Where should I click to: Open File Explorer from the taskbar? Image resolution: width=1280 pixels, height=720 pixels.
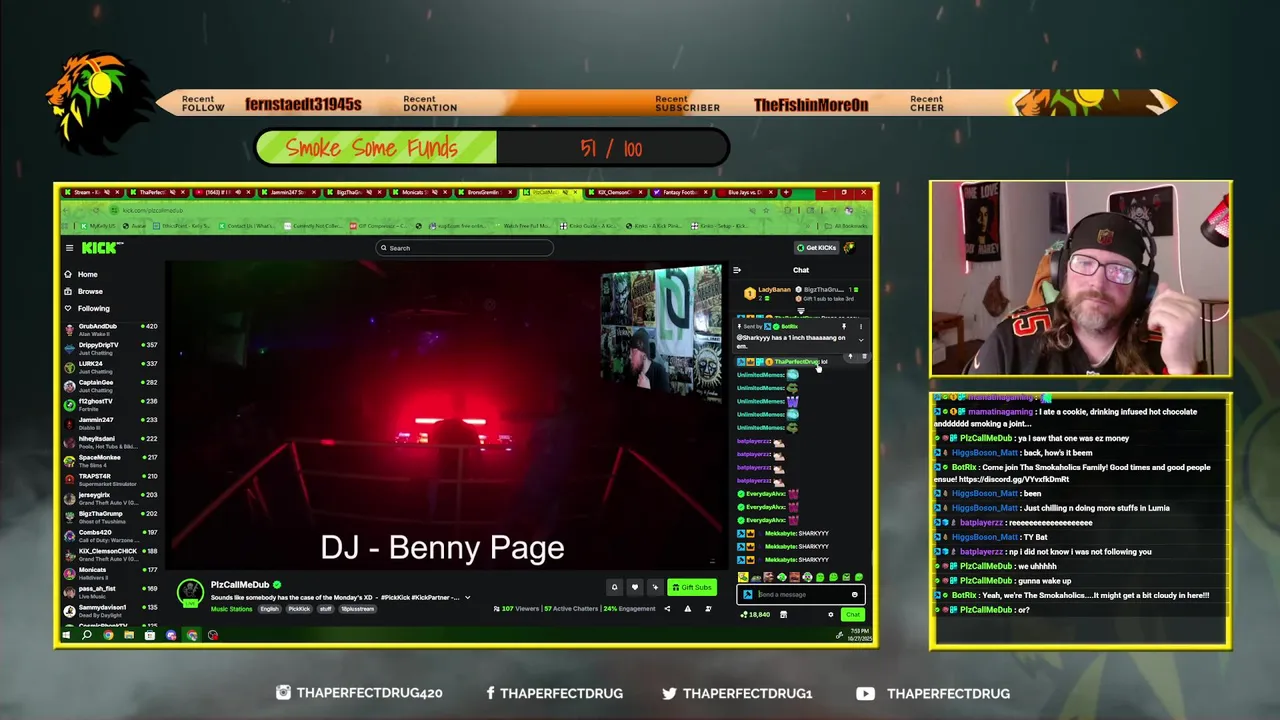point(129,635)
